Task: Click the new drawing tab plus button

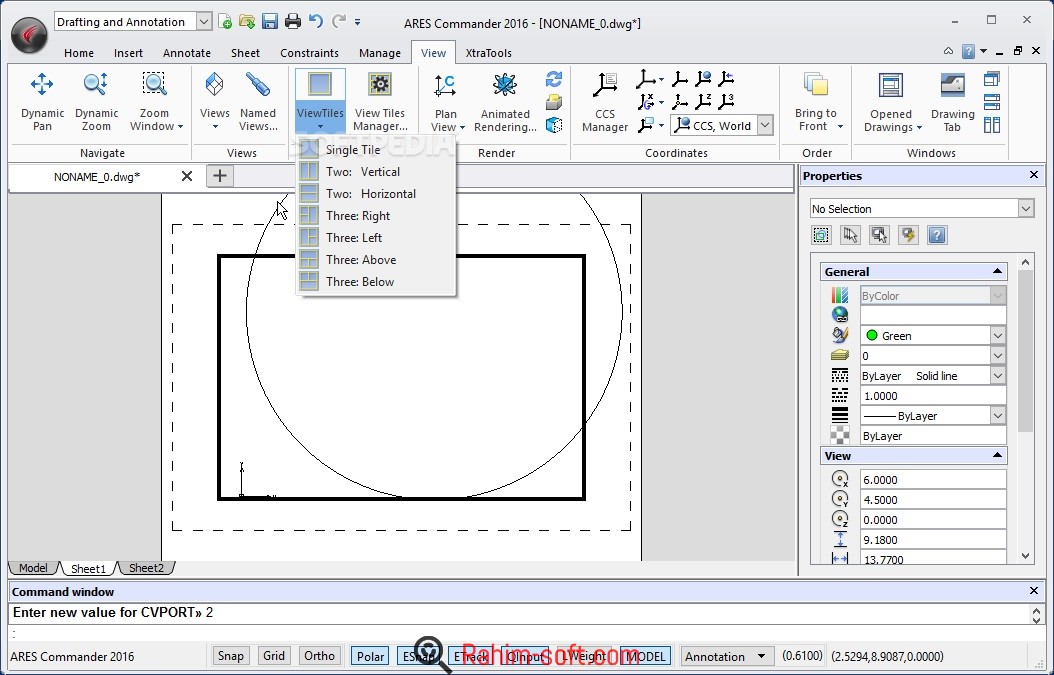Action: pyautogui.click(x=219, y=176)
